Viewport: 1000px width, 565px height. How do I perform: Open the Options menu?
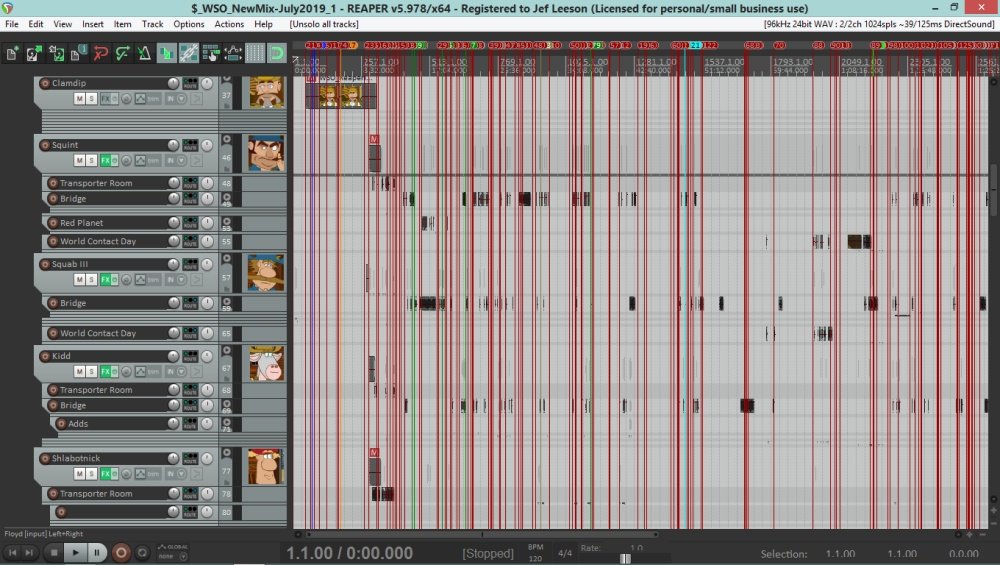point(189,24)
